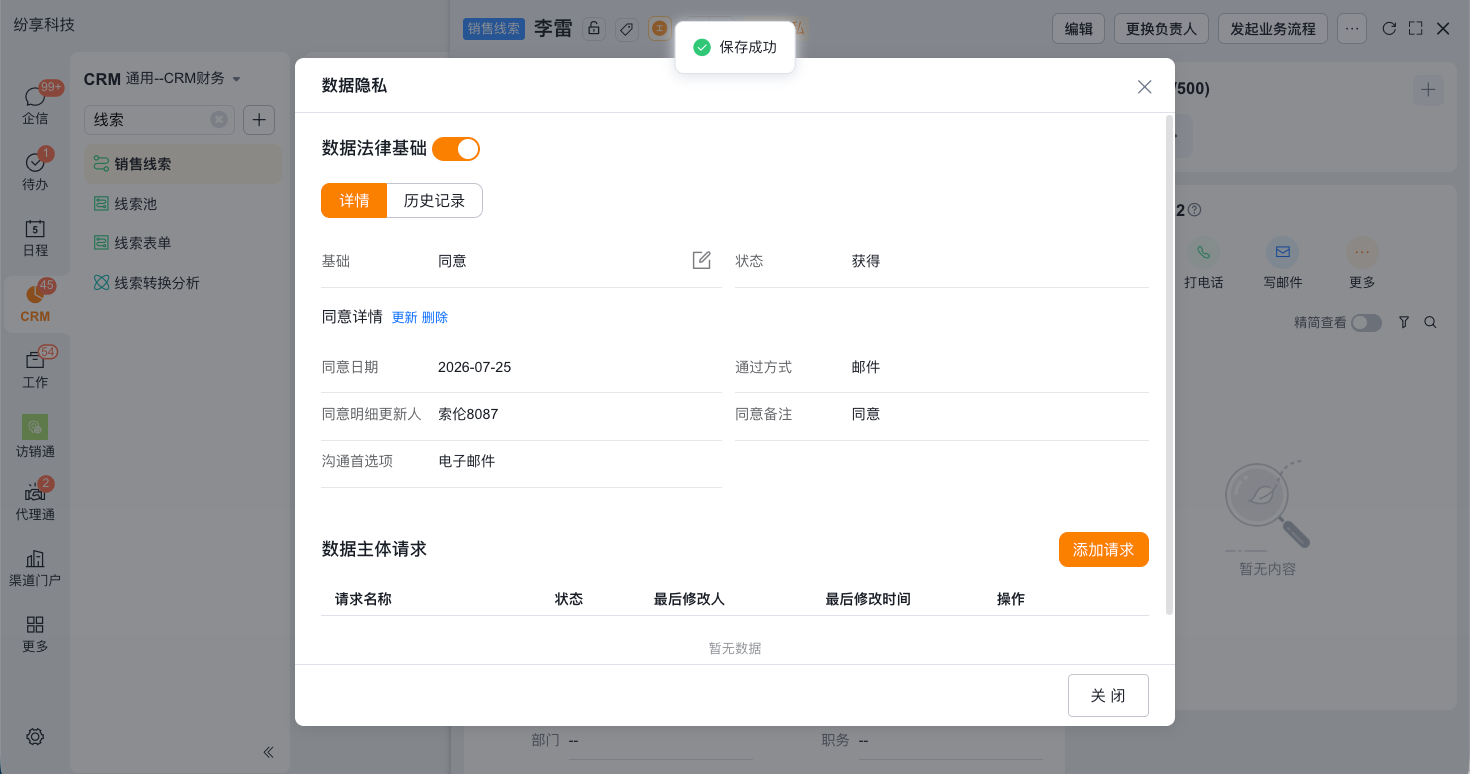This screenshot has width=1470, height=774.
Task: Open the more actions ellipsis button in the header
Action: tap(1352, 28)
